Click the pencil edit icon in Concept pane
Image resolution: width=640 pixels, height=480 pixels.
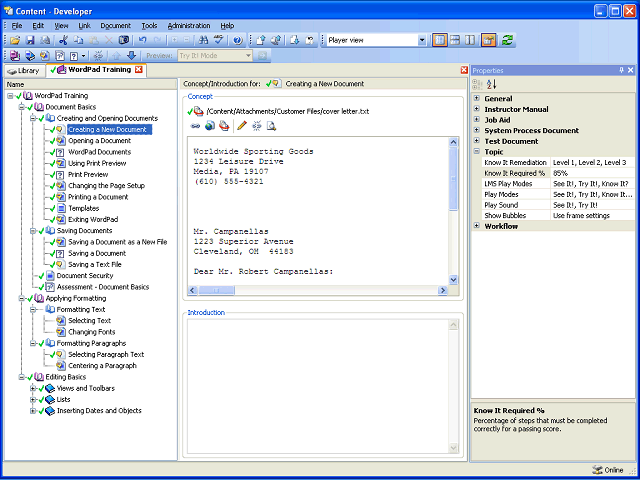241,126
